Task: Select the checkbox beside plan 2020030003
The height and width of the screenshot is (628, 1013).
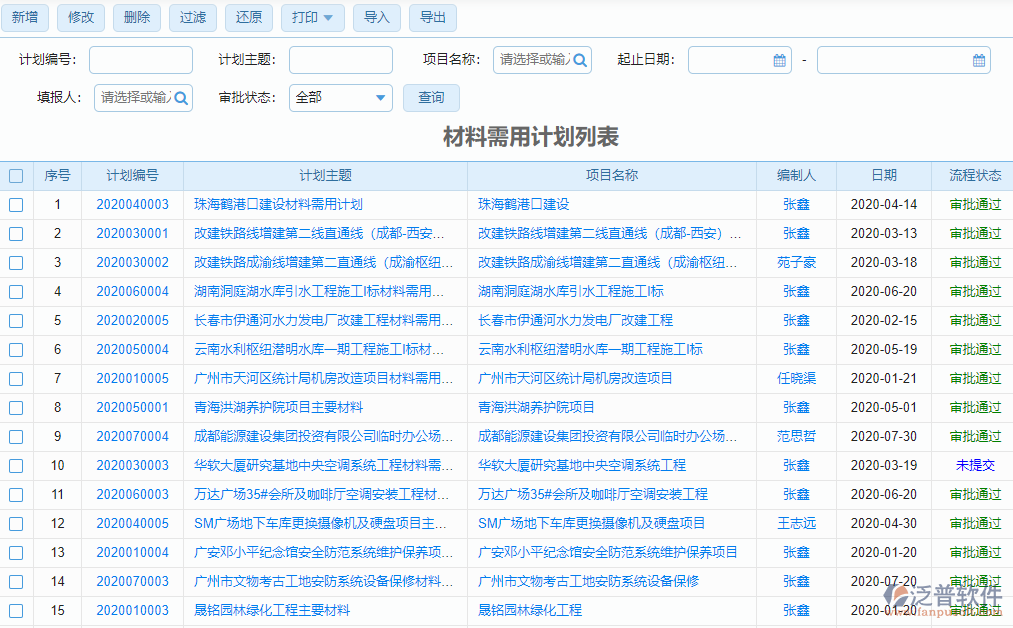Action: click(16, 465)
